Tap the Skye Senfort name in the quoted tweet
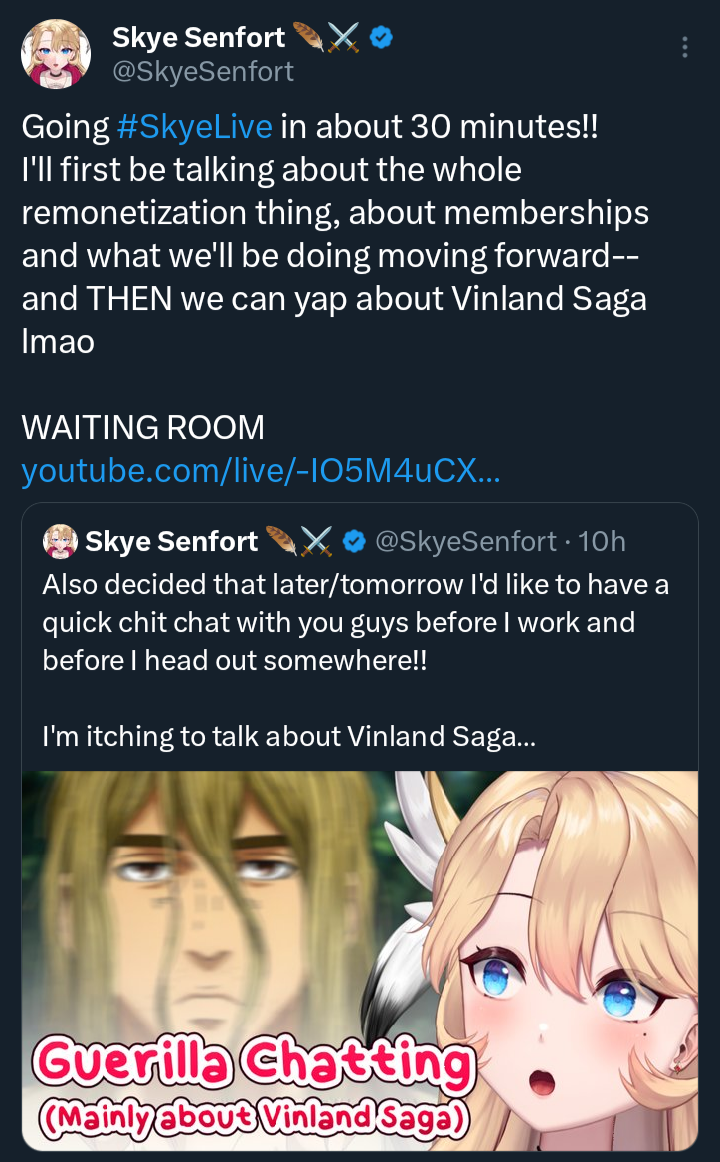Viewport: 720px width, 1162px height. click(x=172, y=542)
